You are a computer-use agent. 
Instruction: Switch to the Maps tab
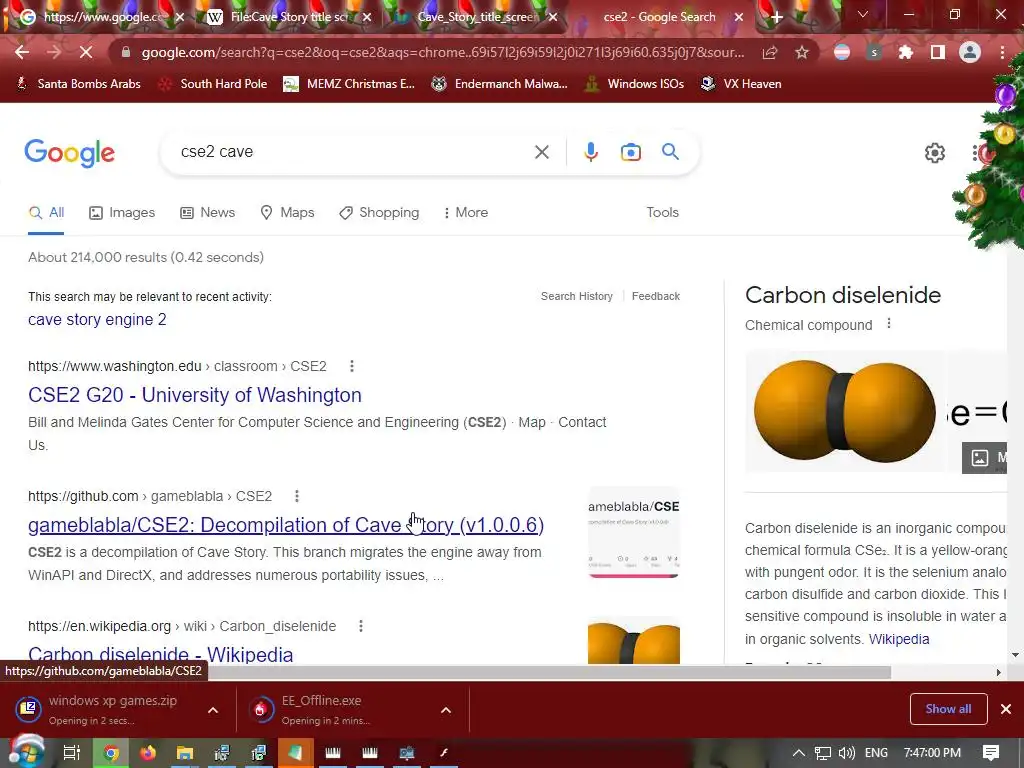287,213
